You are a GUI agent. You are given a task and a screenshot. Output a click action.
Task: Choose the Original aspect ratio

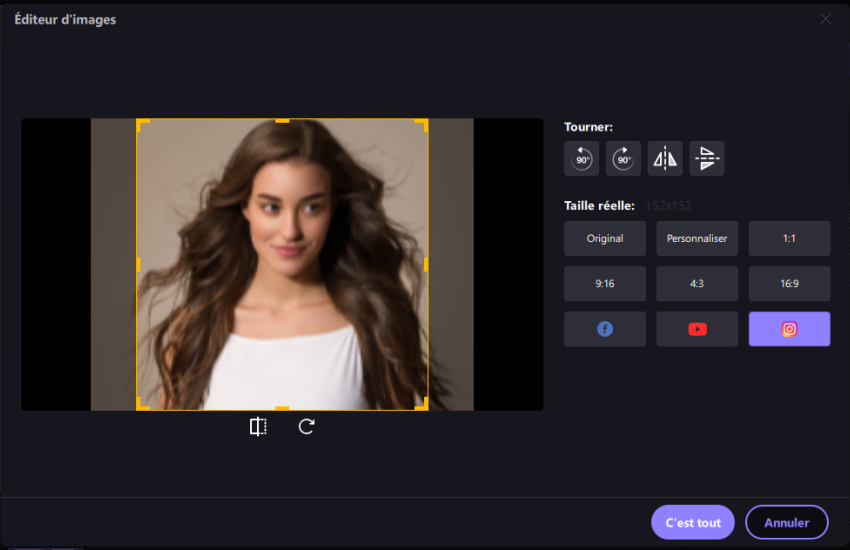(605, 239)
